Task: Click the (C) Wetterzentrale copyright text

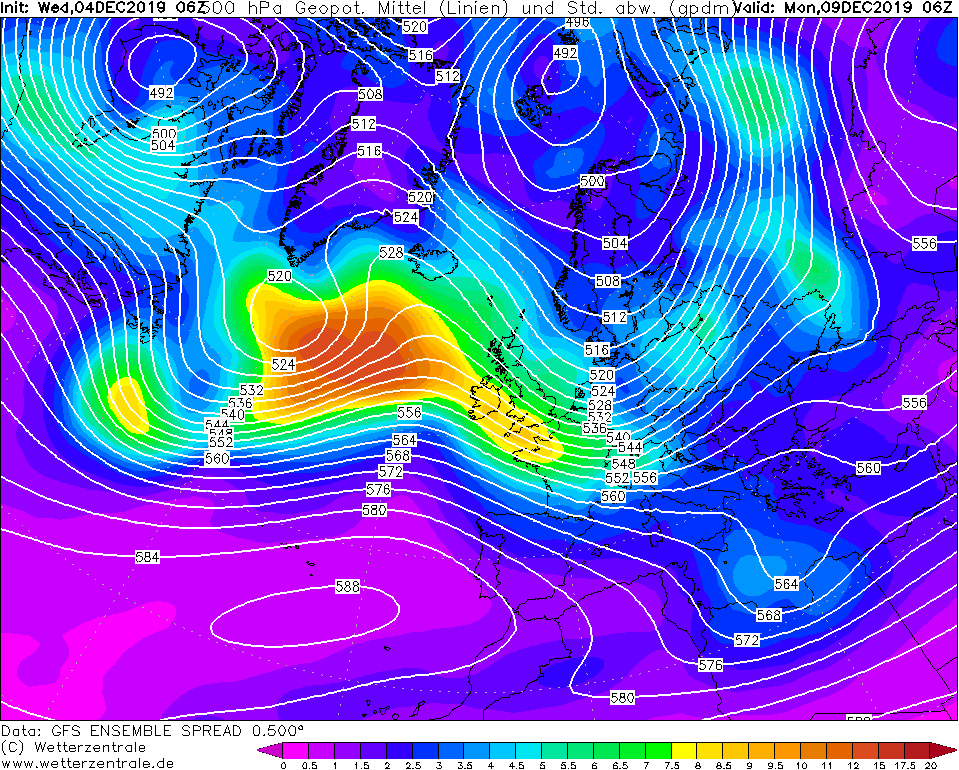Action: [x=73, y=747]
